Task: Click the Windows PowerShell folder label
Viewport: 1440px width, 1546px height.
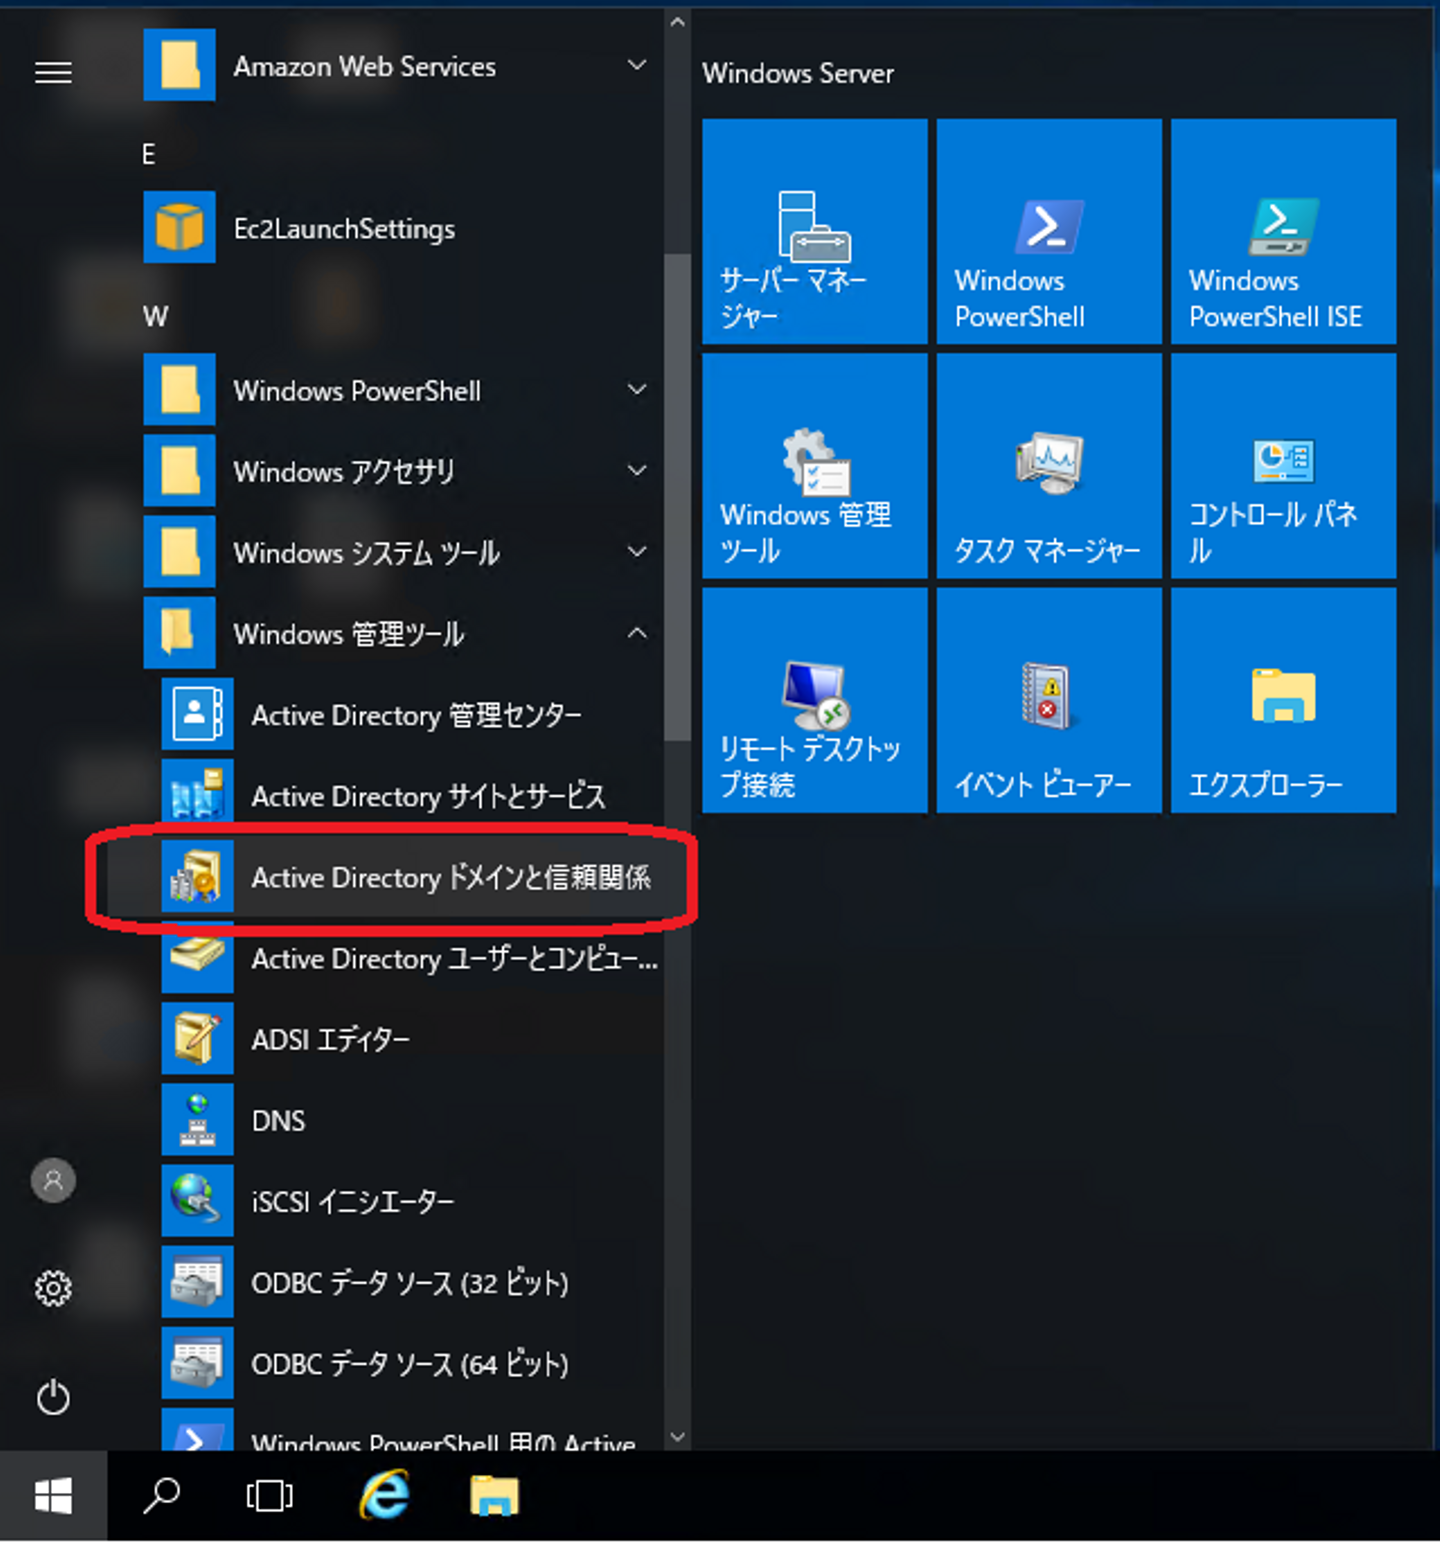Action: click(x=357, y=391)
